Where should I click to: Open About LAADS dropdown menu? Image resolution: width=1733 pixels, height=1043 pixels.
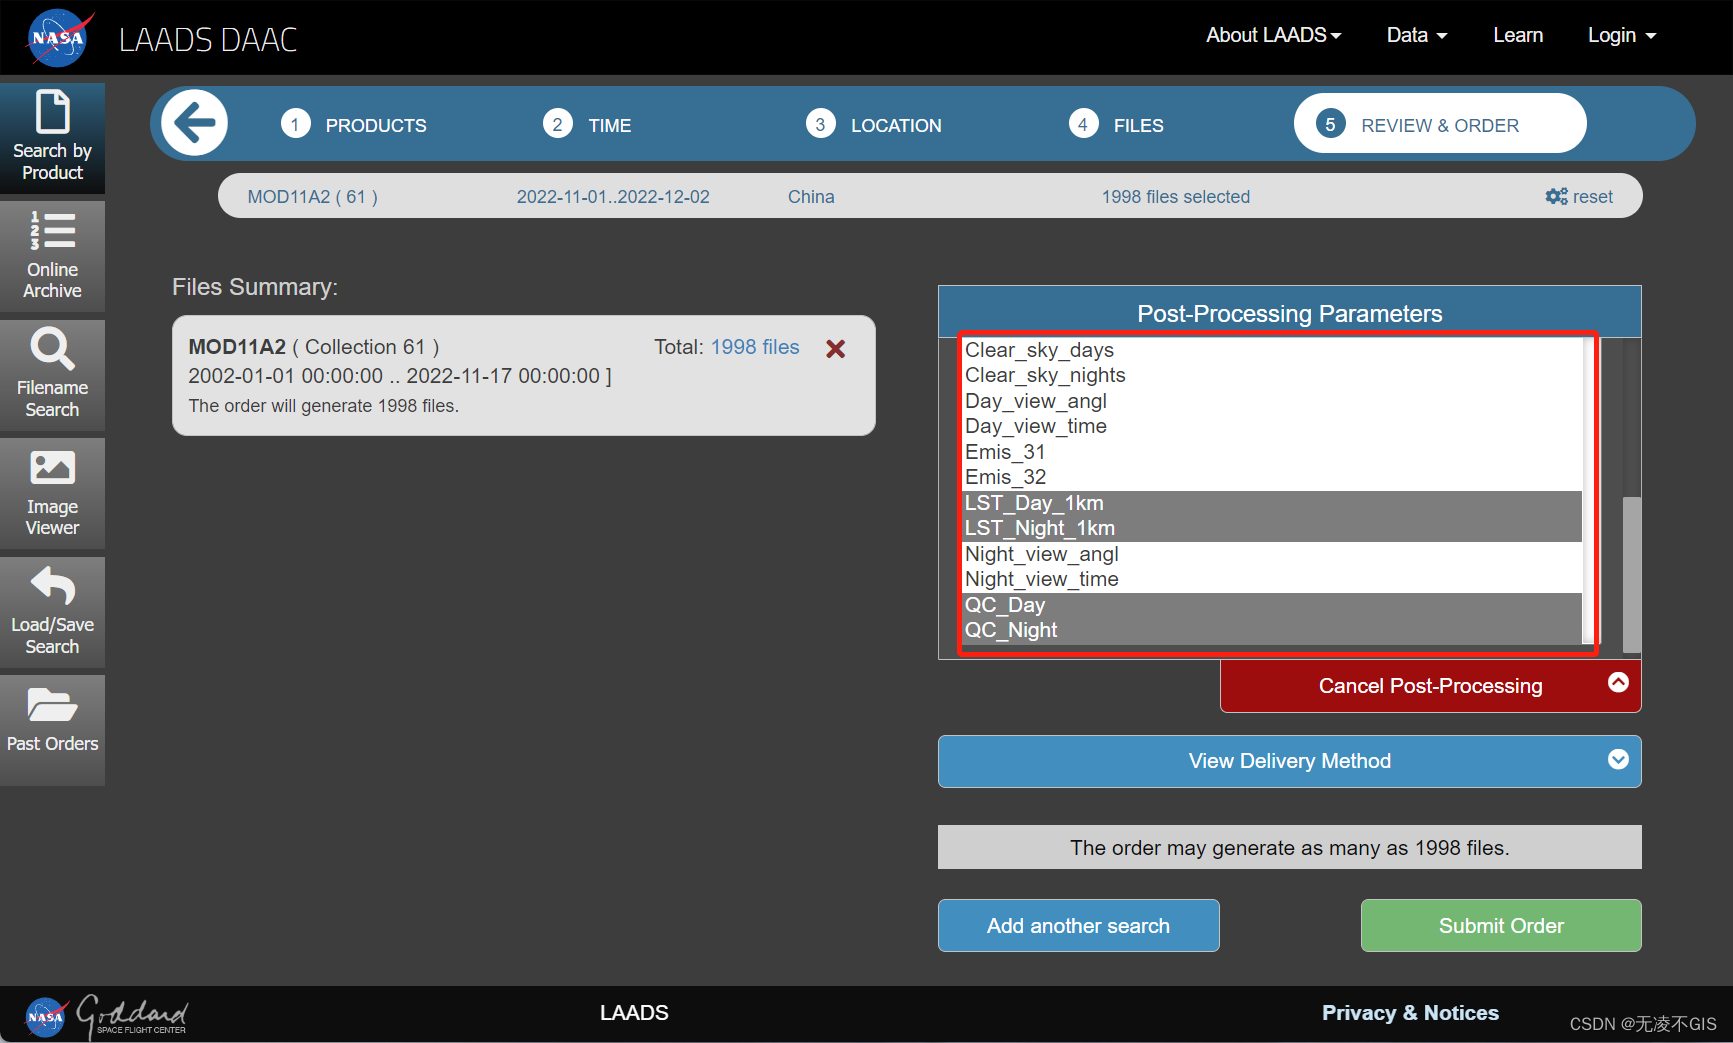tap(1273, 35)
